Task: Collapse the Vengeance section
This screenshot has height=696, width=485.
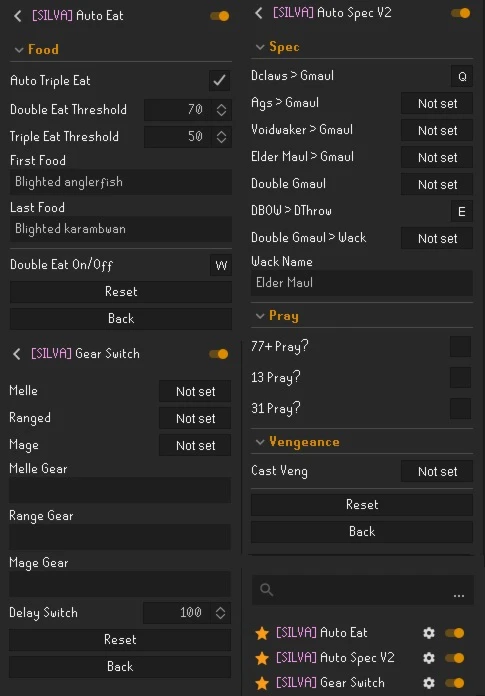Action: (260, 442)
